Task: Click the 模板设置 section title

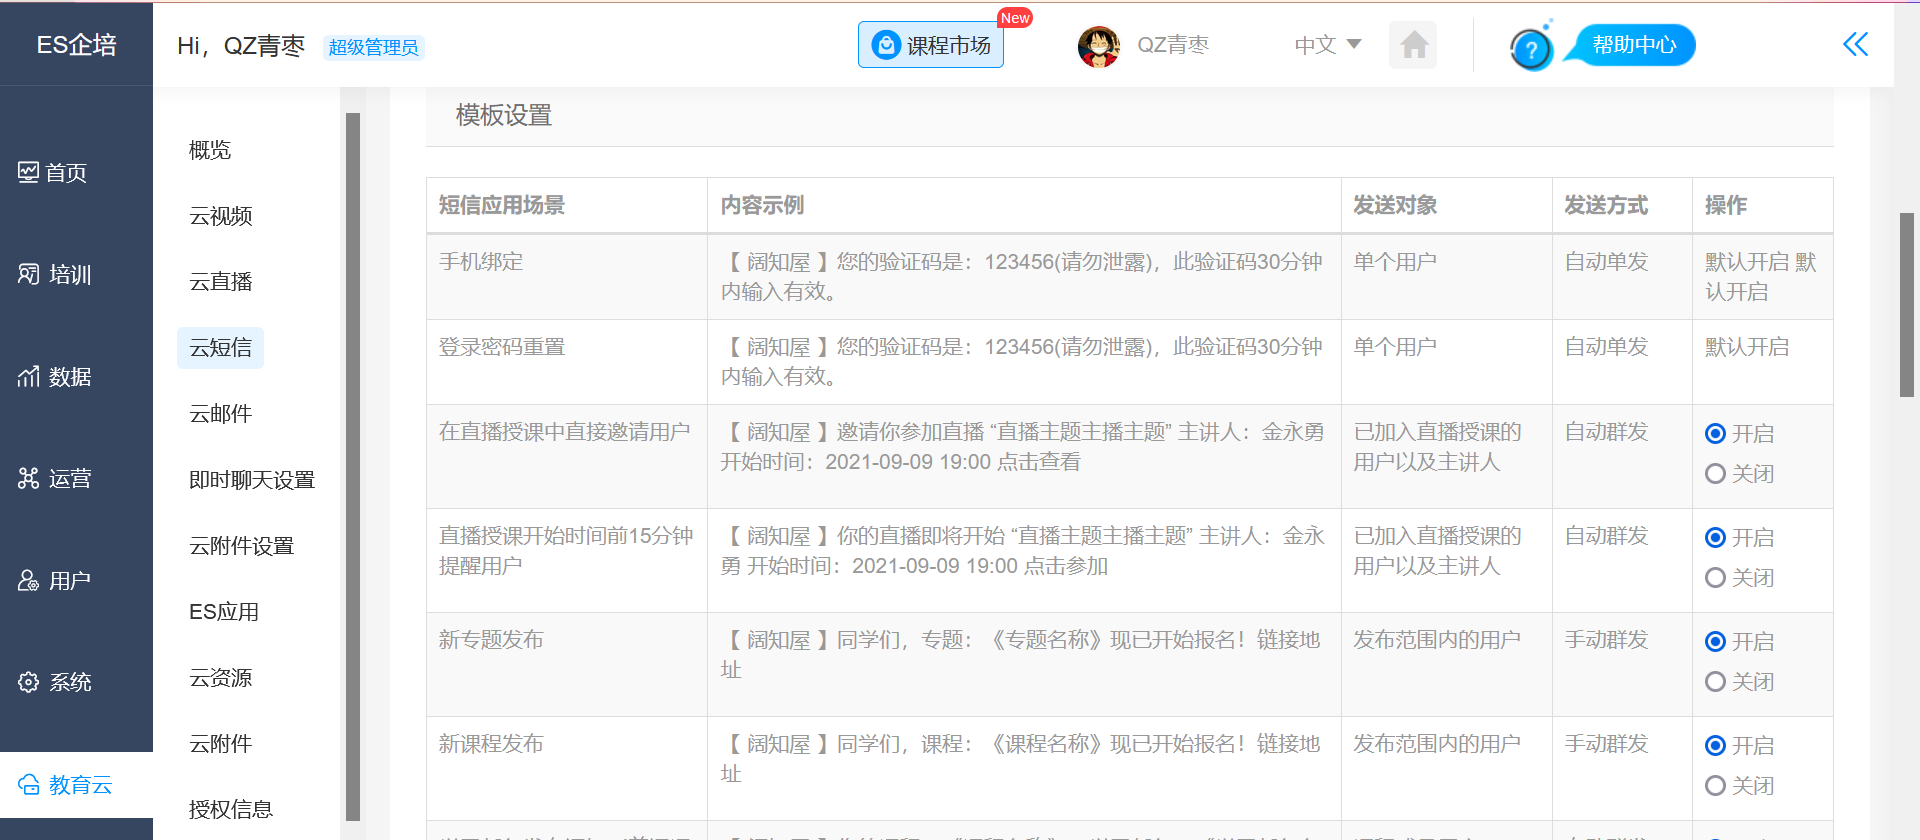Action: coord(504,115)
